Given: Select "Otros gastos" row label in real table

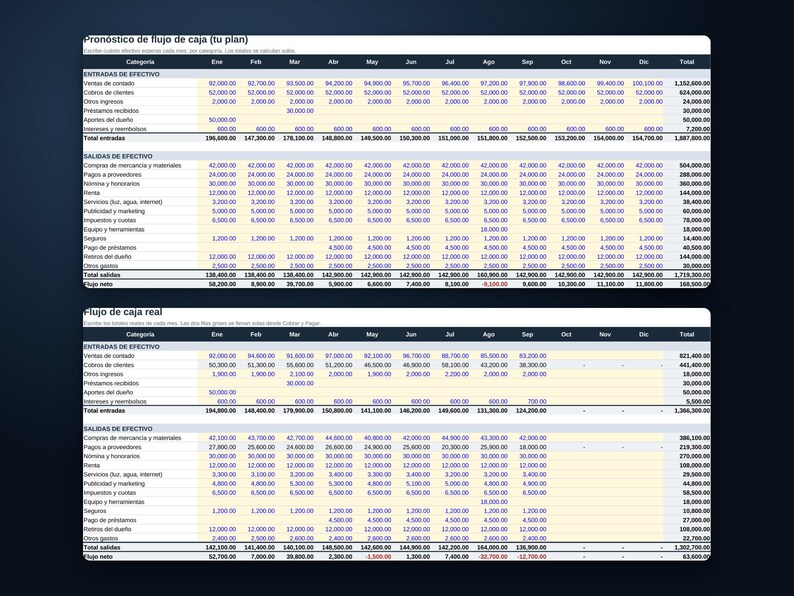Looking at the screenshot, I should [101, 538].
